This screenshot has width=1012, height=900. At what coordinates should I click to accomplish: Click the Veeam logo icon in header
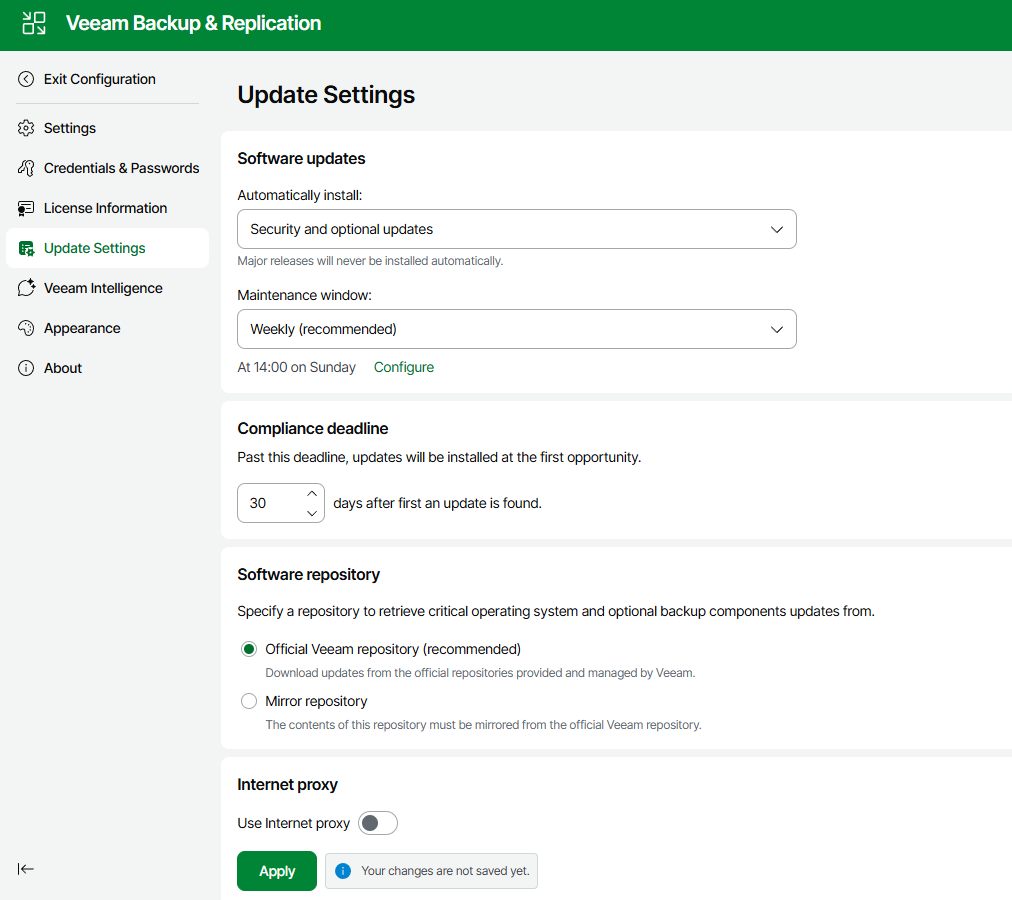click(34, 23)
